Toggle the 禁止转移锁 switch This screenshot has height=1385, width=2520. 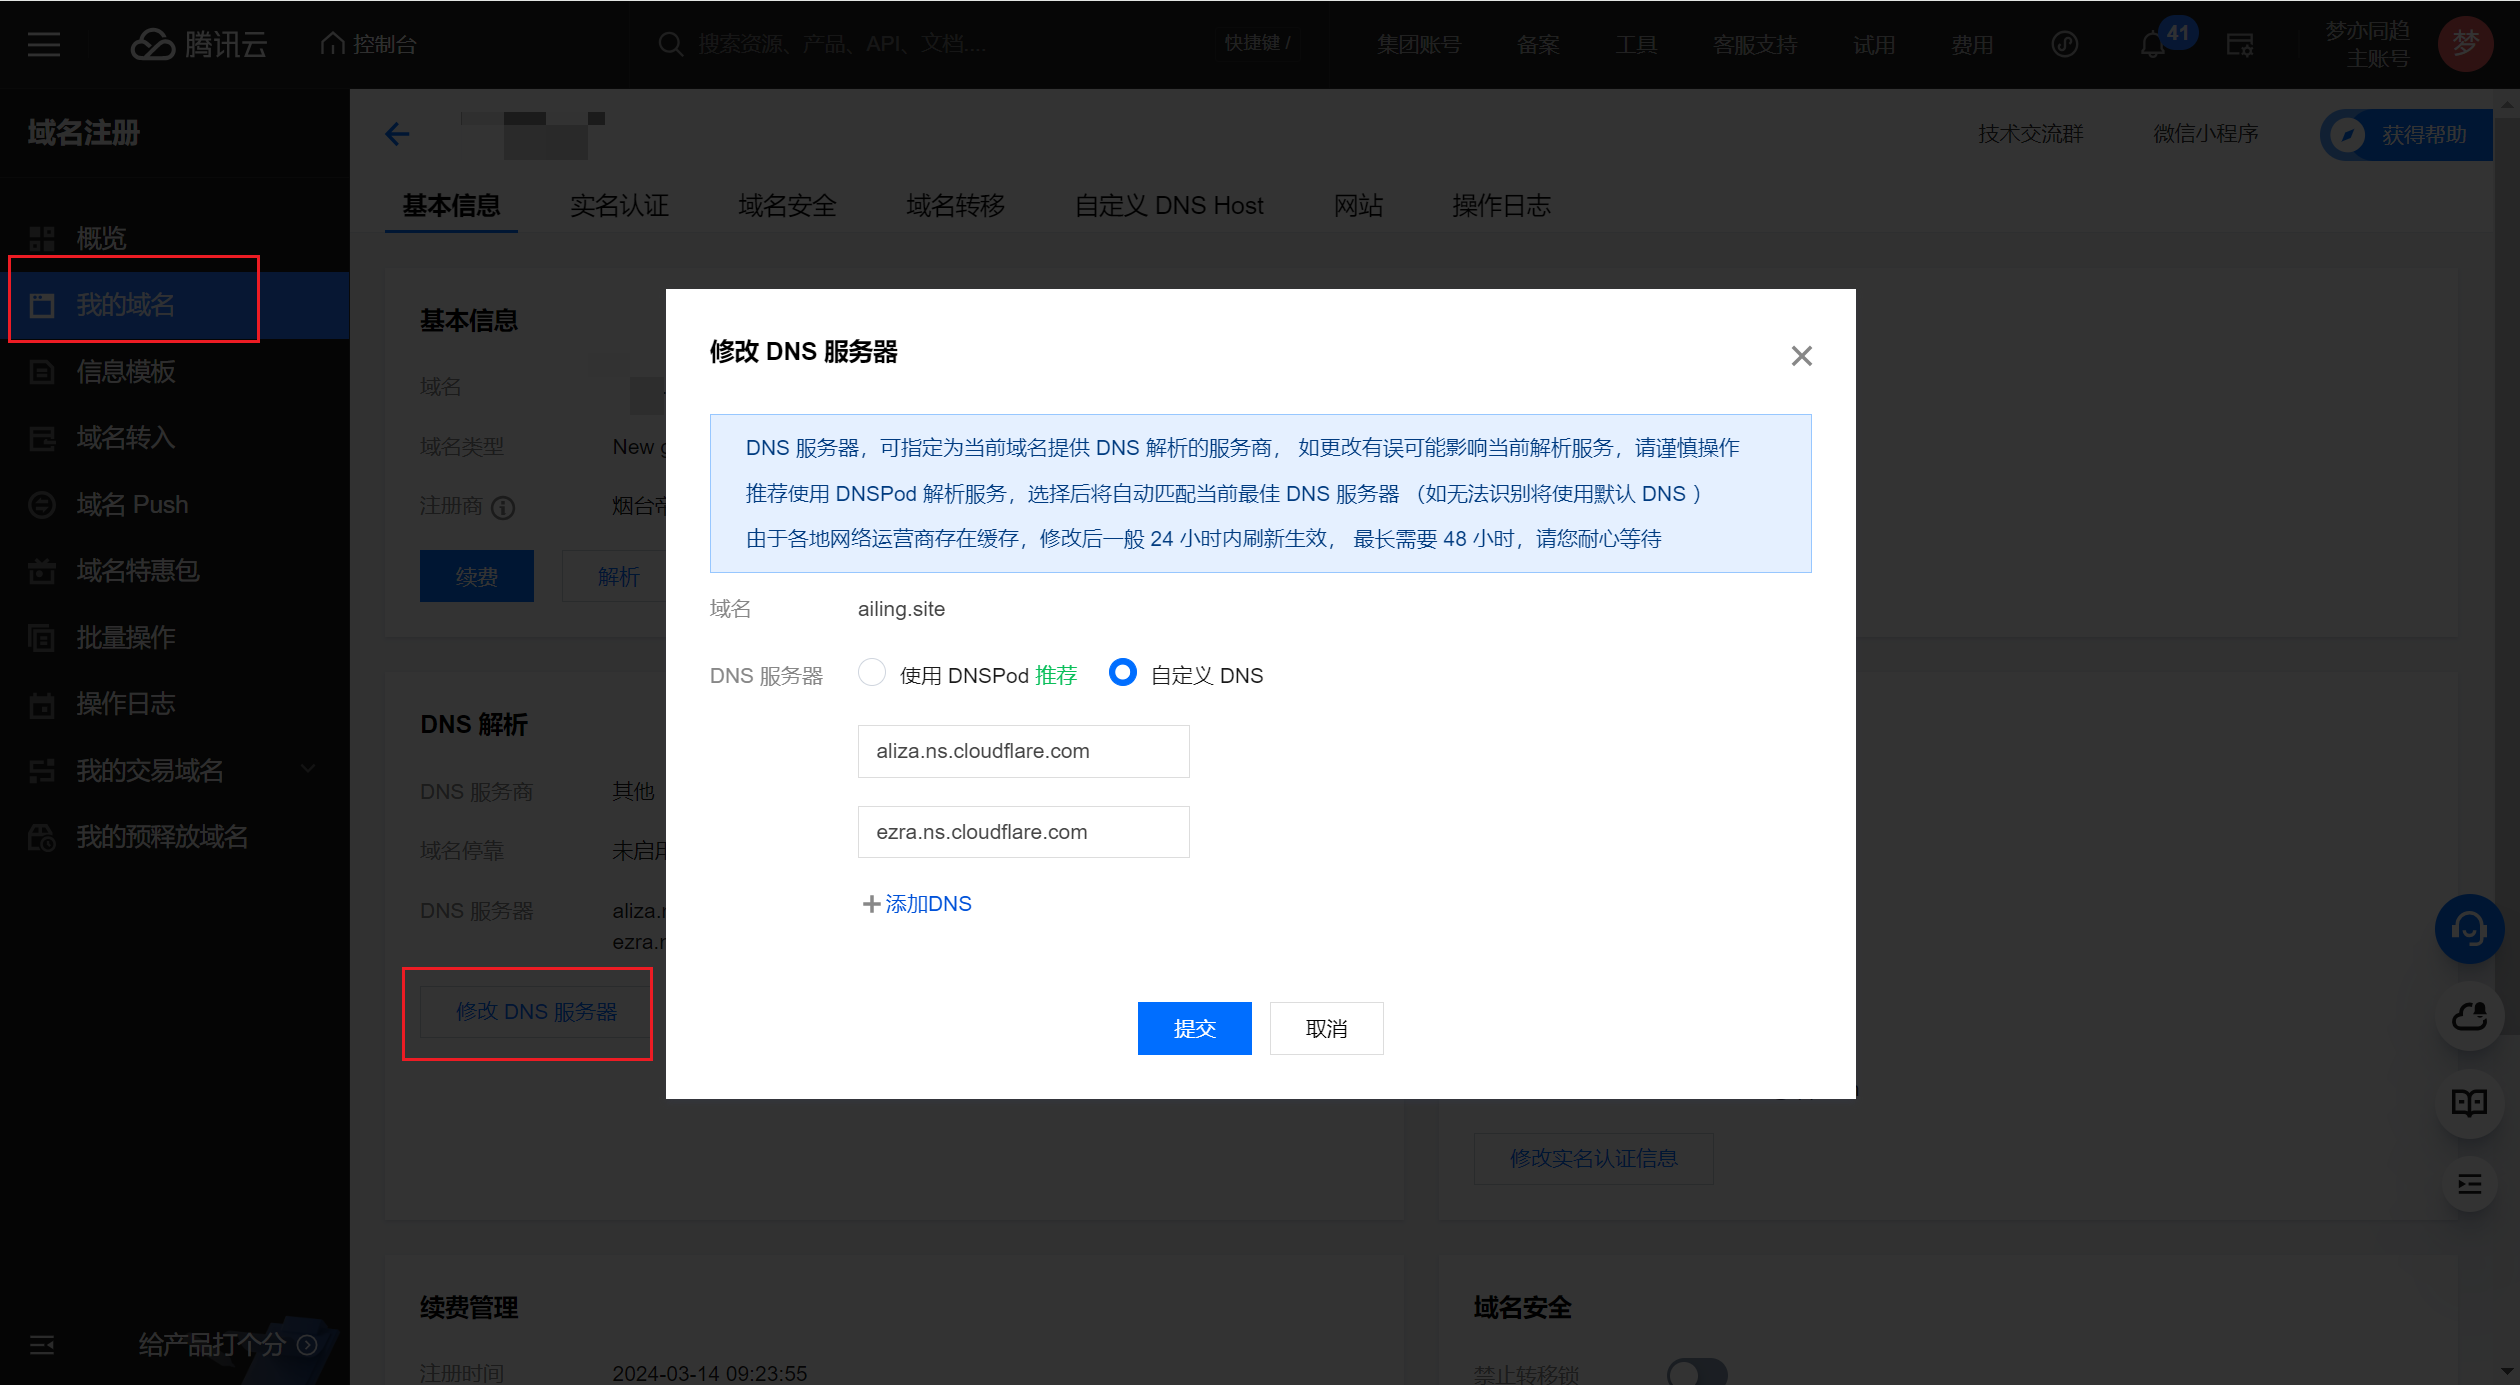click(1697, 1372)
